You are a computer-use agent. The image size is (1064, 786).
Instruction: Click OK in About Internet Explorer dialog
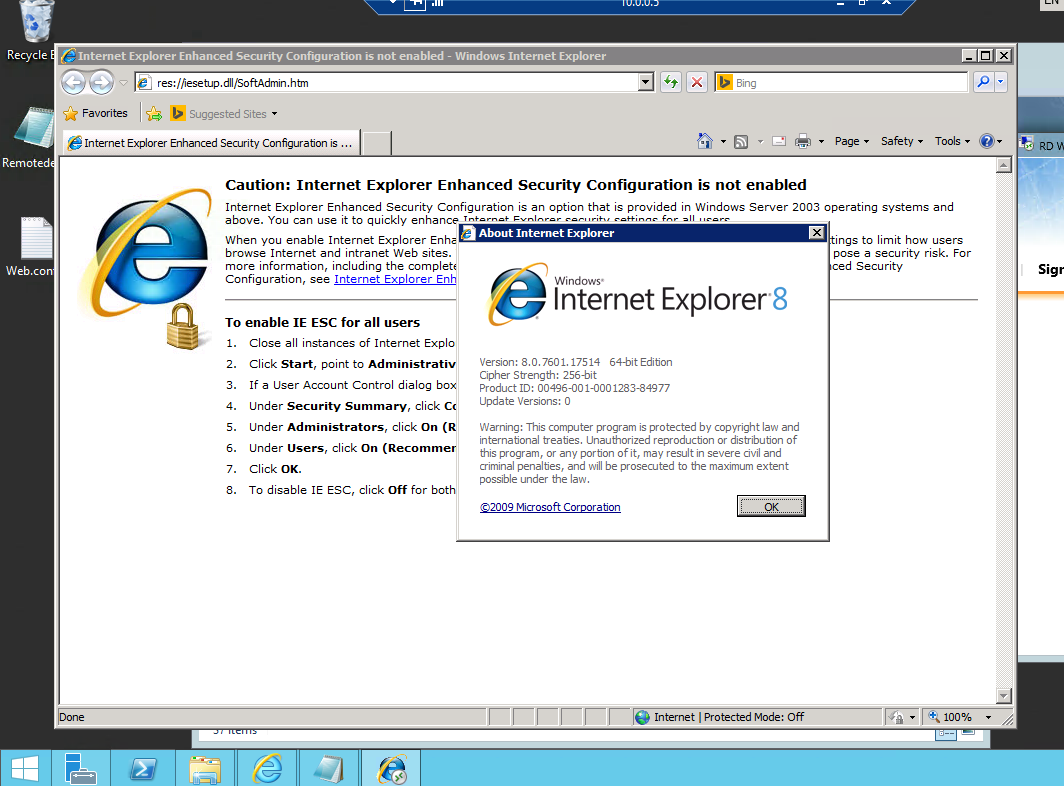tap(771, 506)
